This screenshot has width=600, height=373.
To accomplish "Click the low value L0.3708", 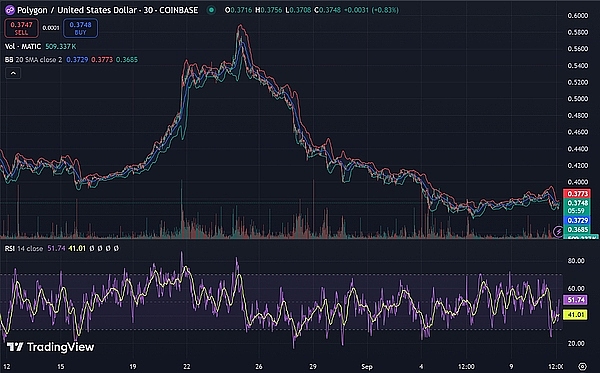I will pos(298,10).
